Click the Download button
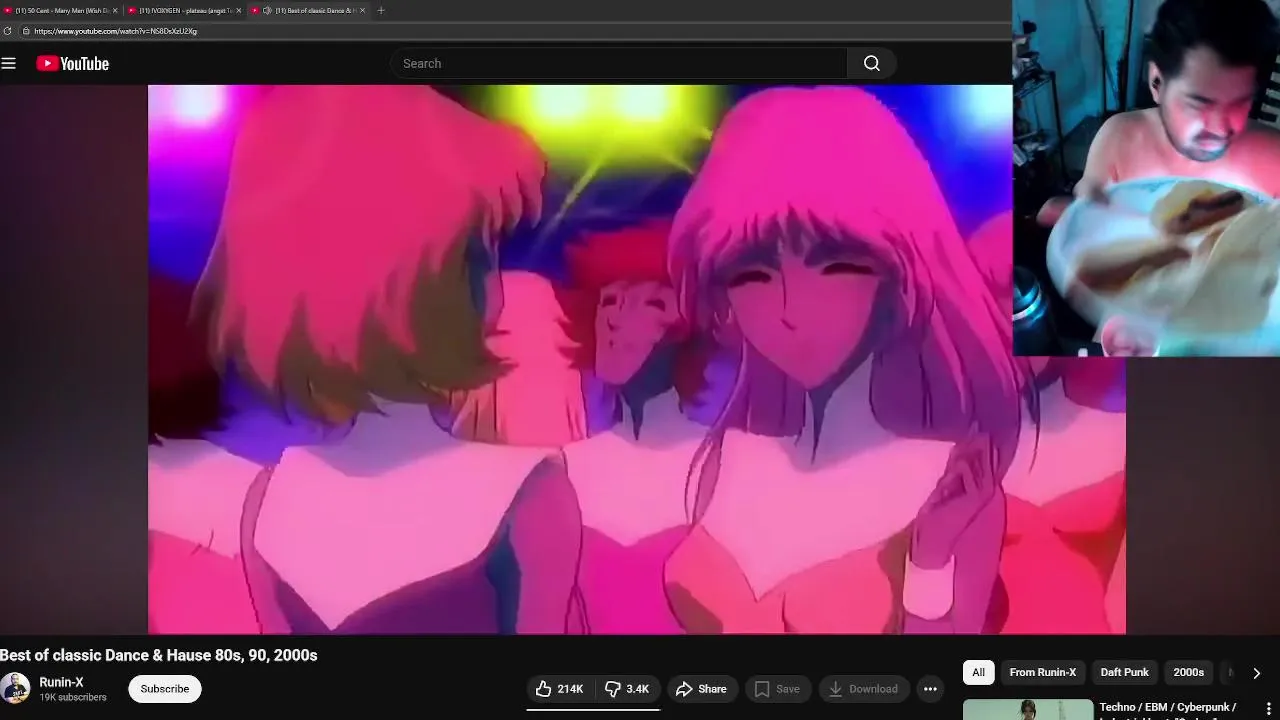Viewport: 1280px width, 720px height. coord(864,689)
